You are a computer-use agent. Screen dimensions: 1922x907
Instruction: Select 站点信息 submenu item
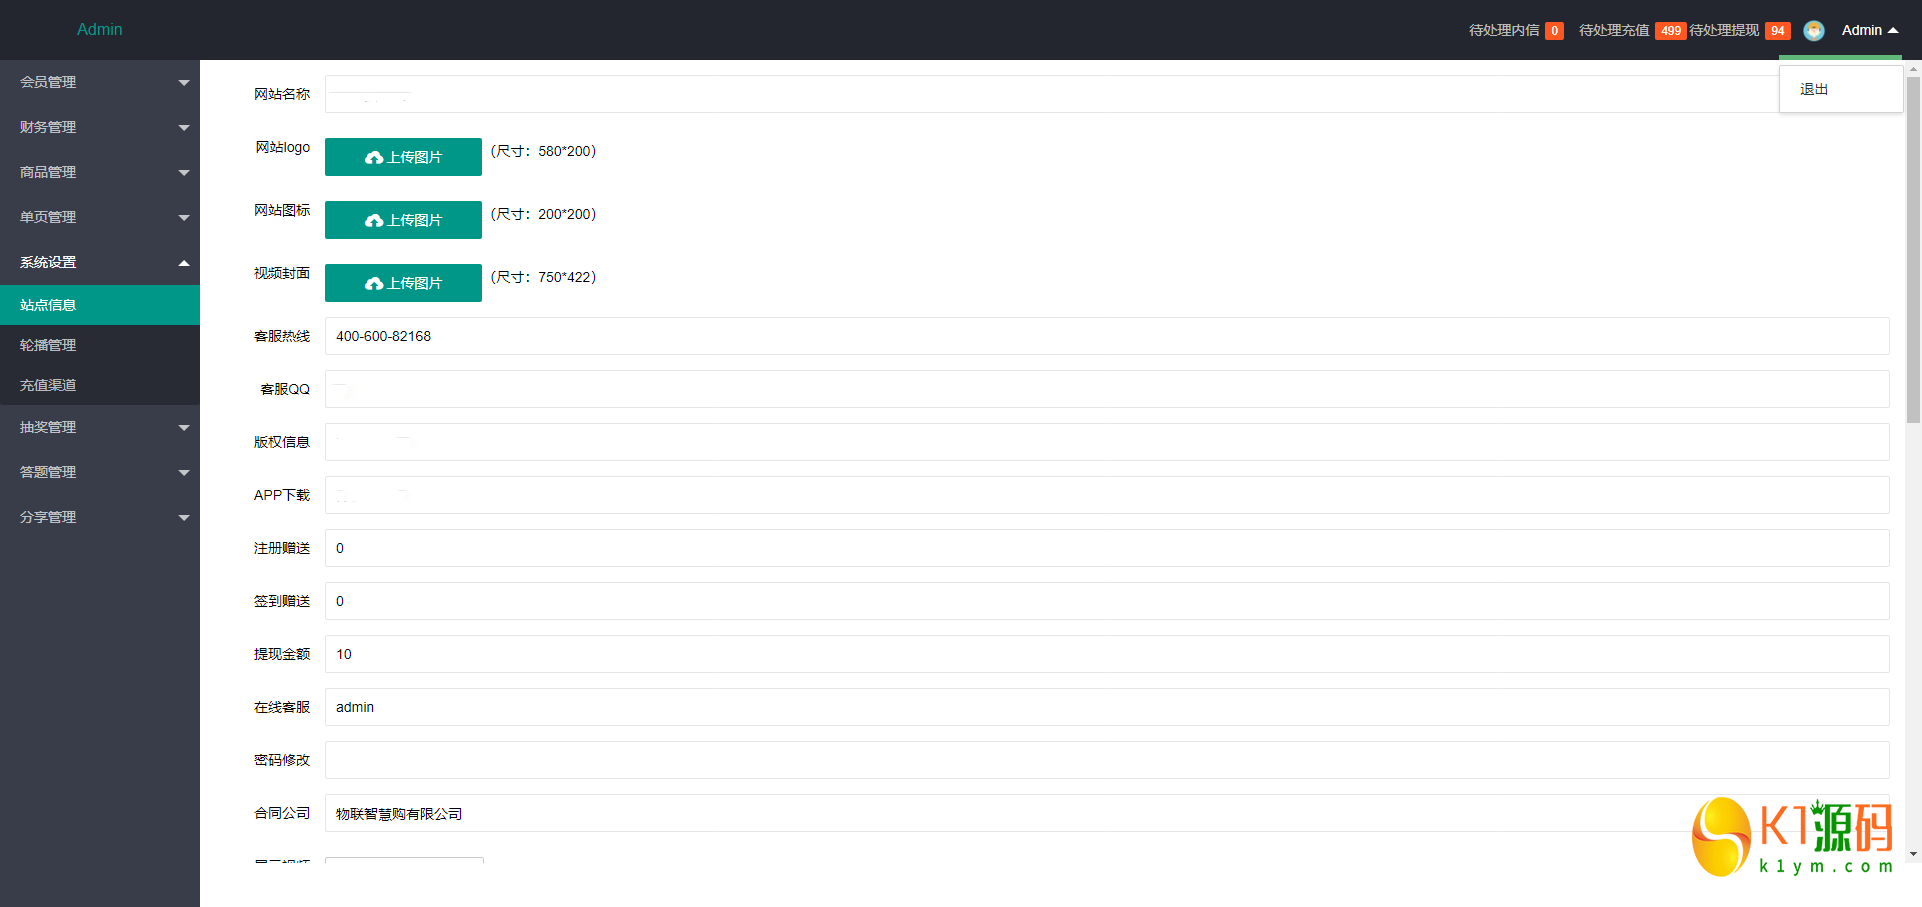tap(100, 305)
